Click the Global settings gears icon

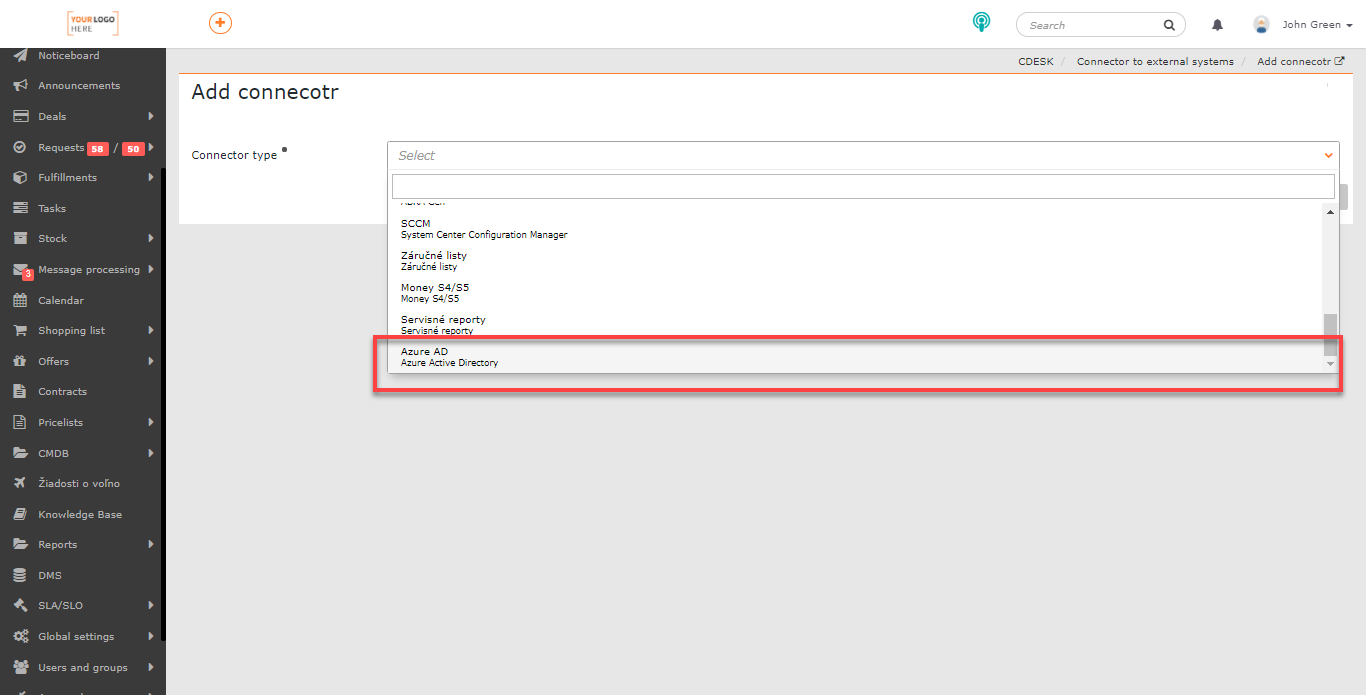coord(20,636)
